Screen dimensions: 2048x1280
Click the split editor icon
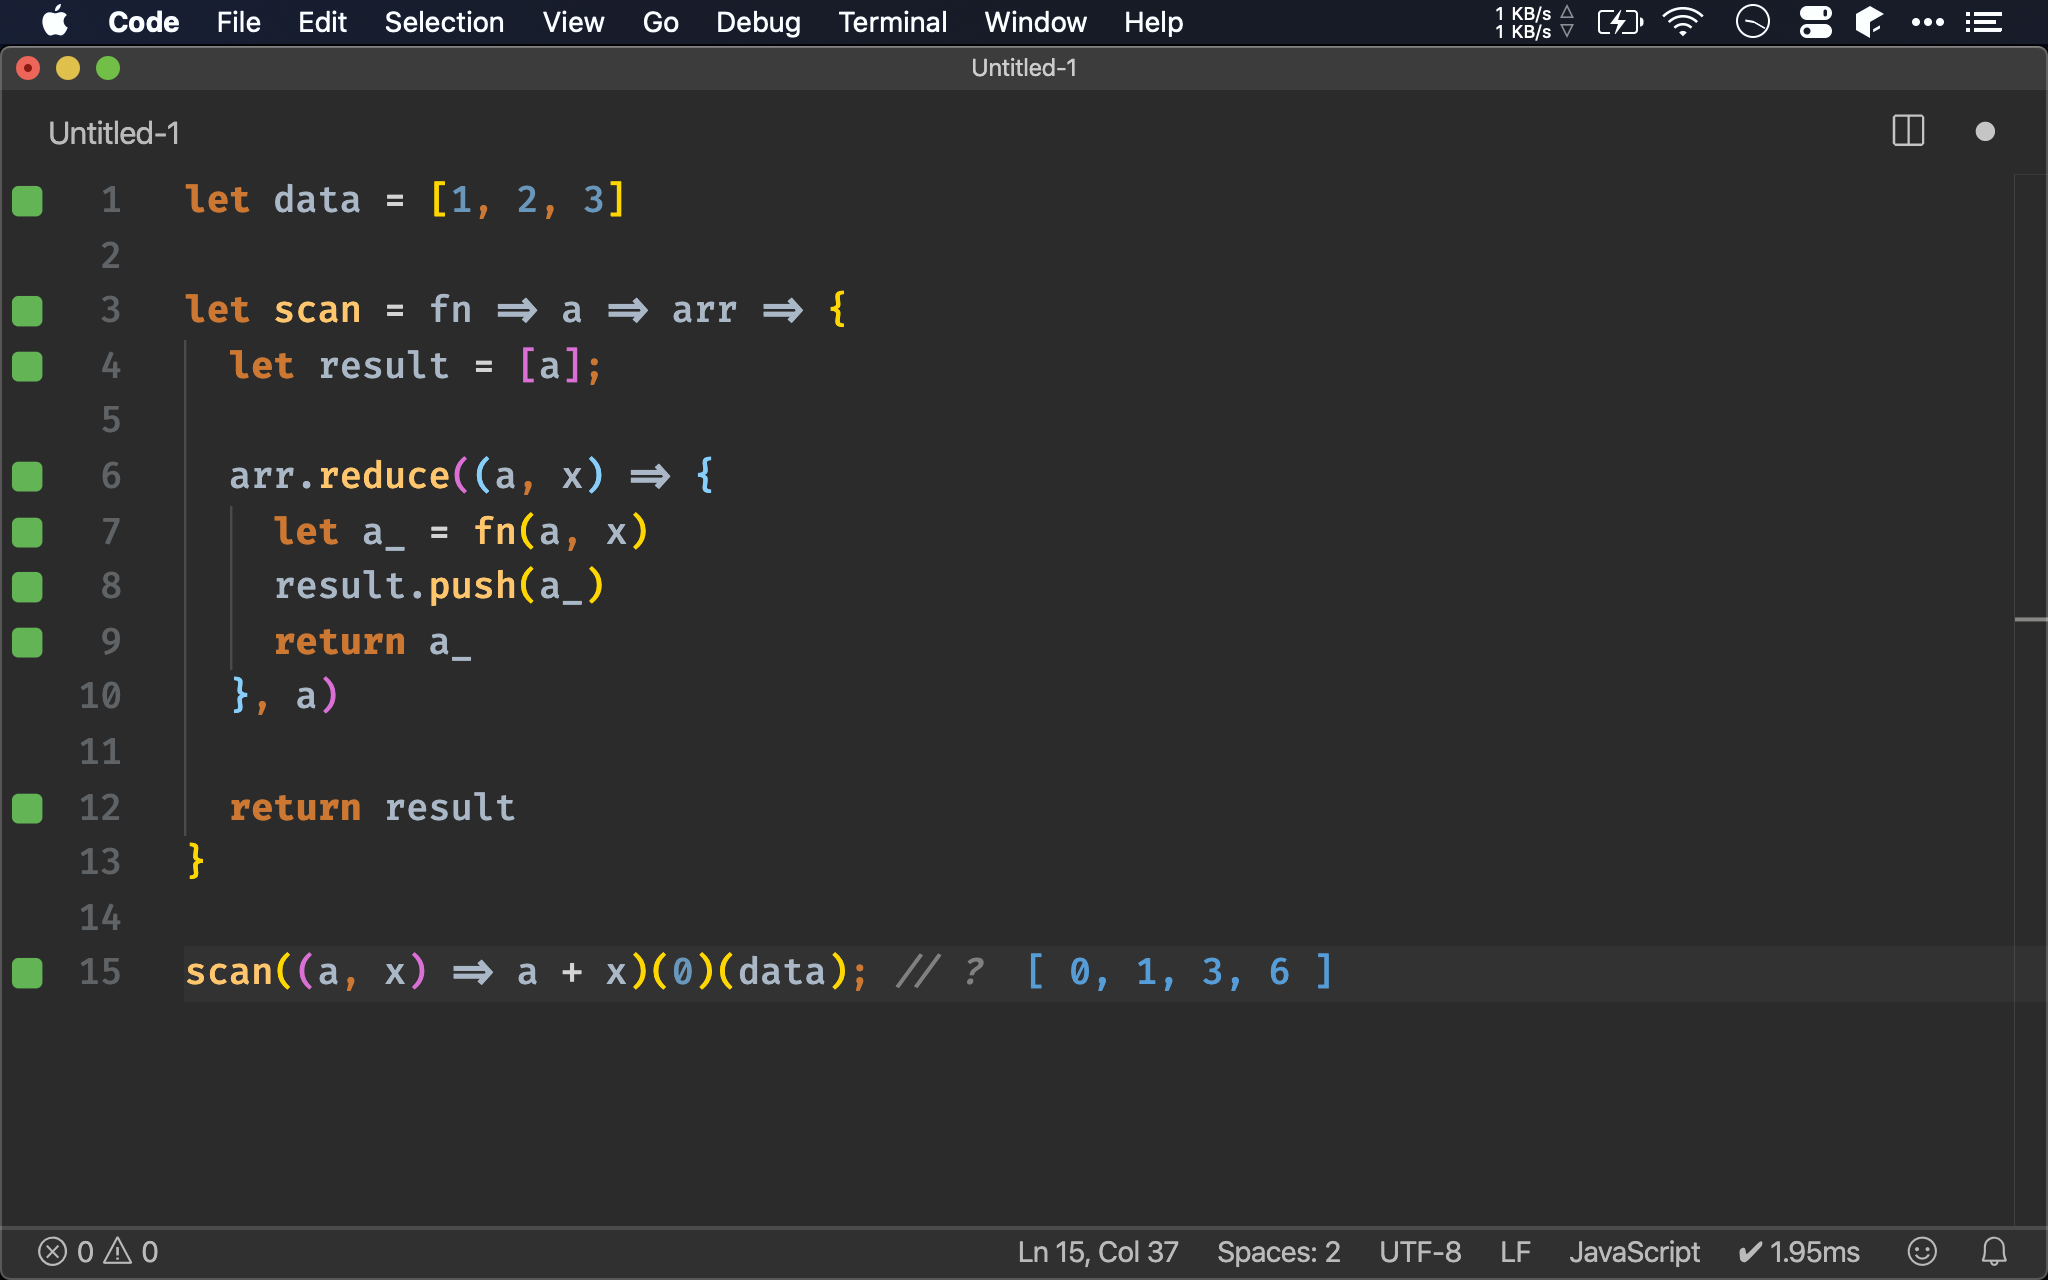point(1908,131)
